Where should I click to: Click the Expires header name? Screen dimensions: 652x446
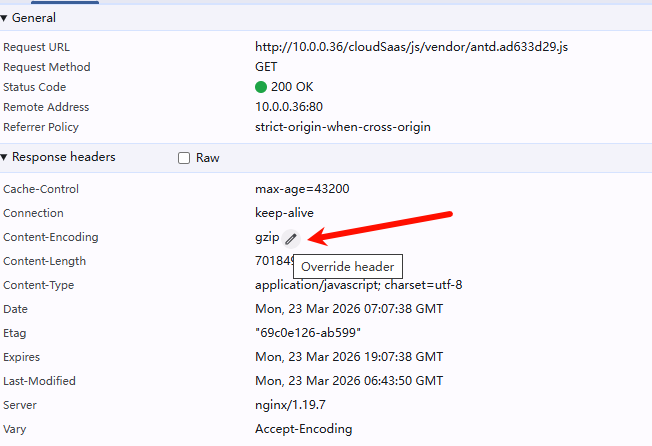(x=21, y=357)
